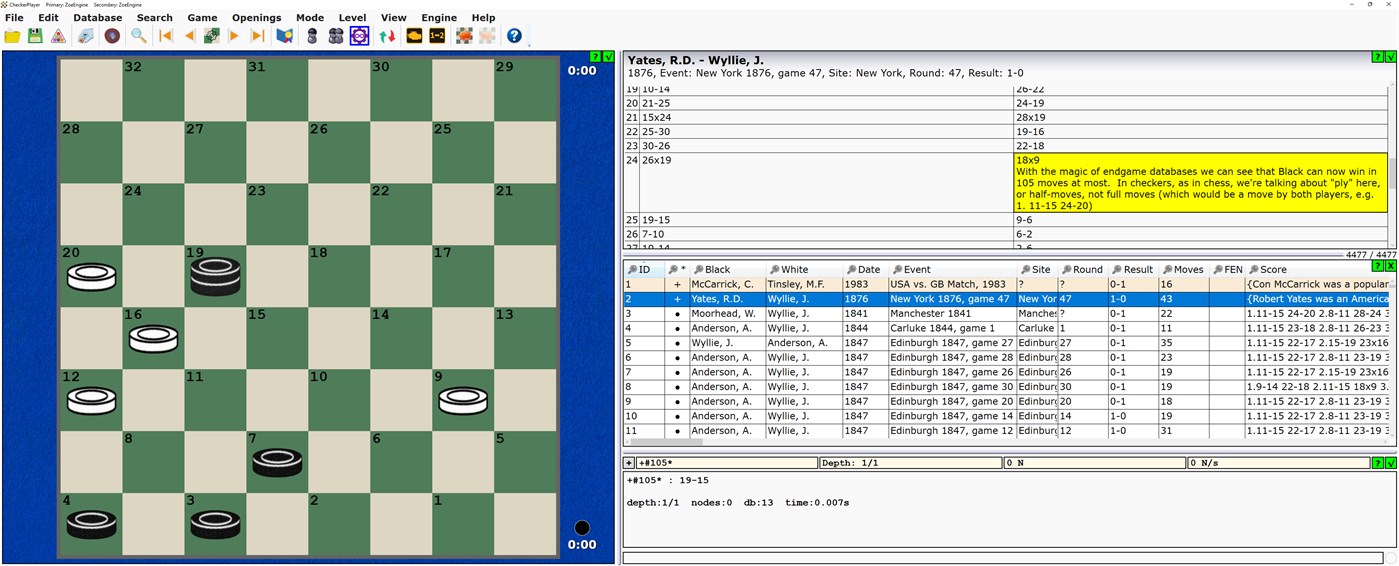Click the white piece on square 9
Viewport: 1399px width, 566px height.
click(464, 400)
